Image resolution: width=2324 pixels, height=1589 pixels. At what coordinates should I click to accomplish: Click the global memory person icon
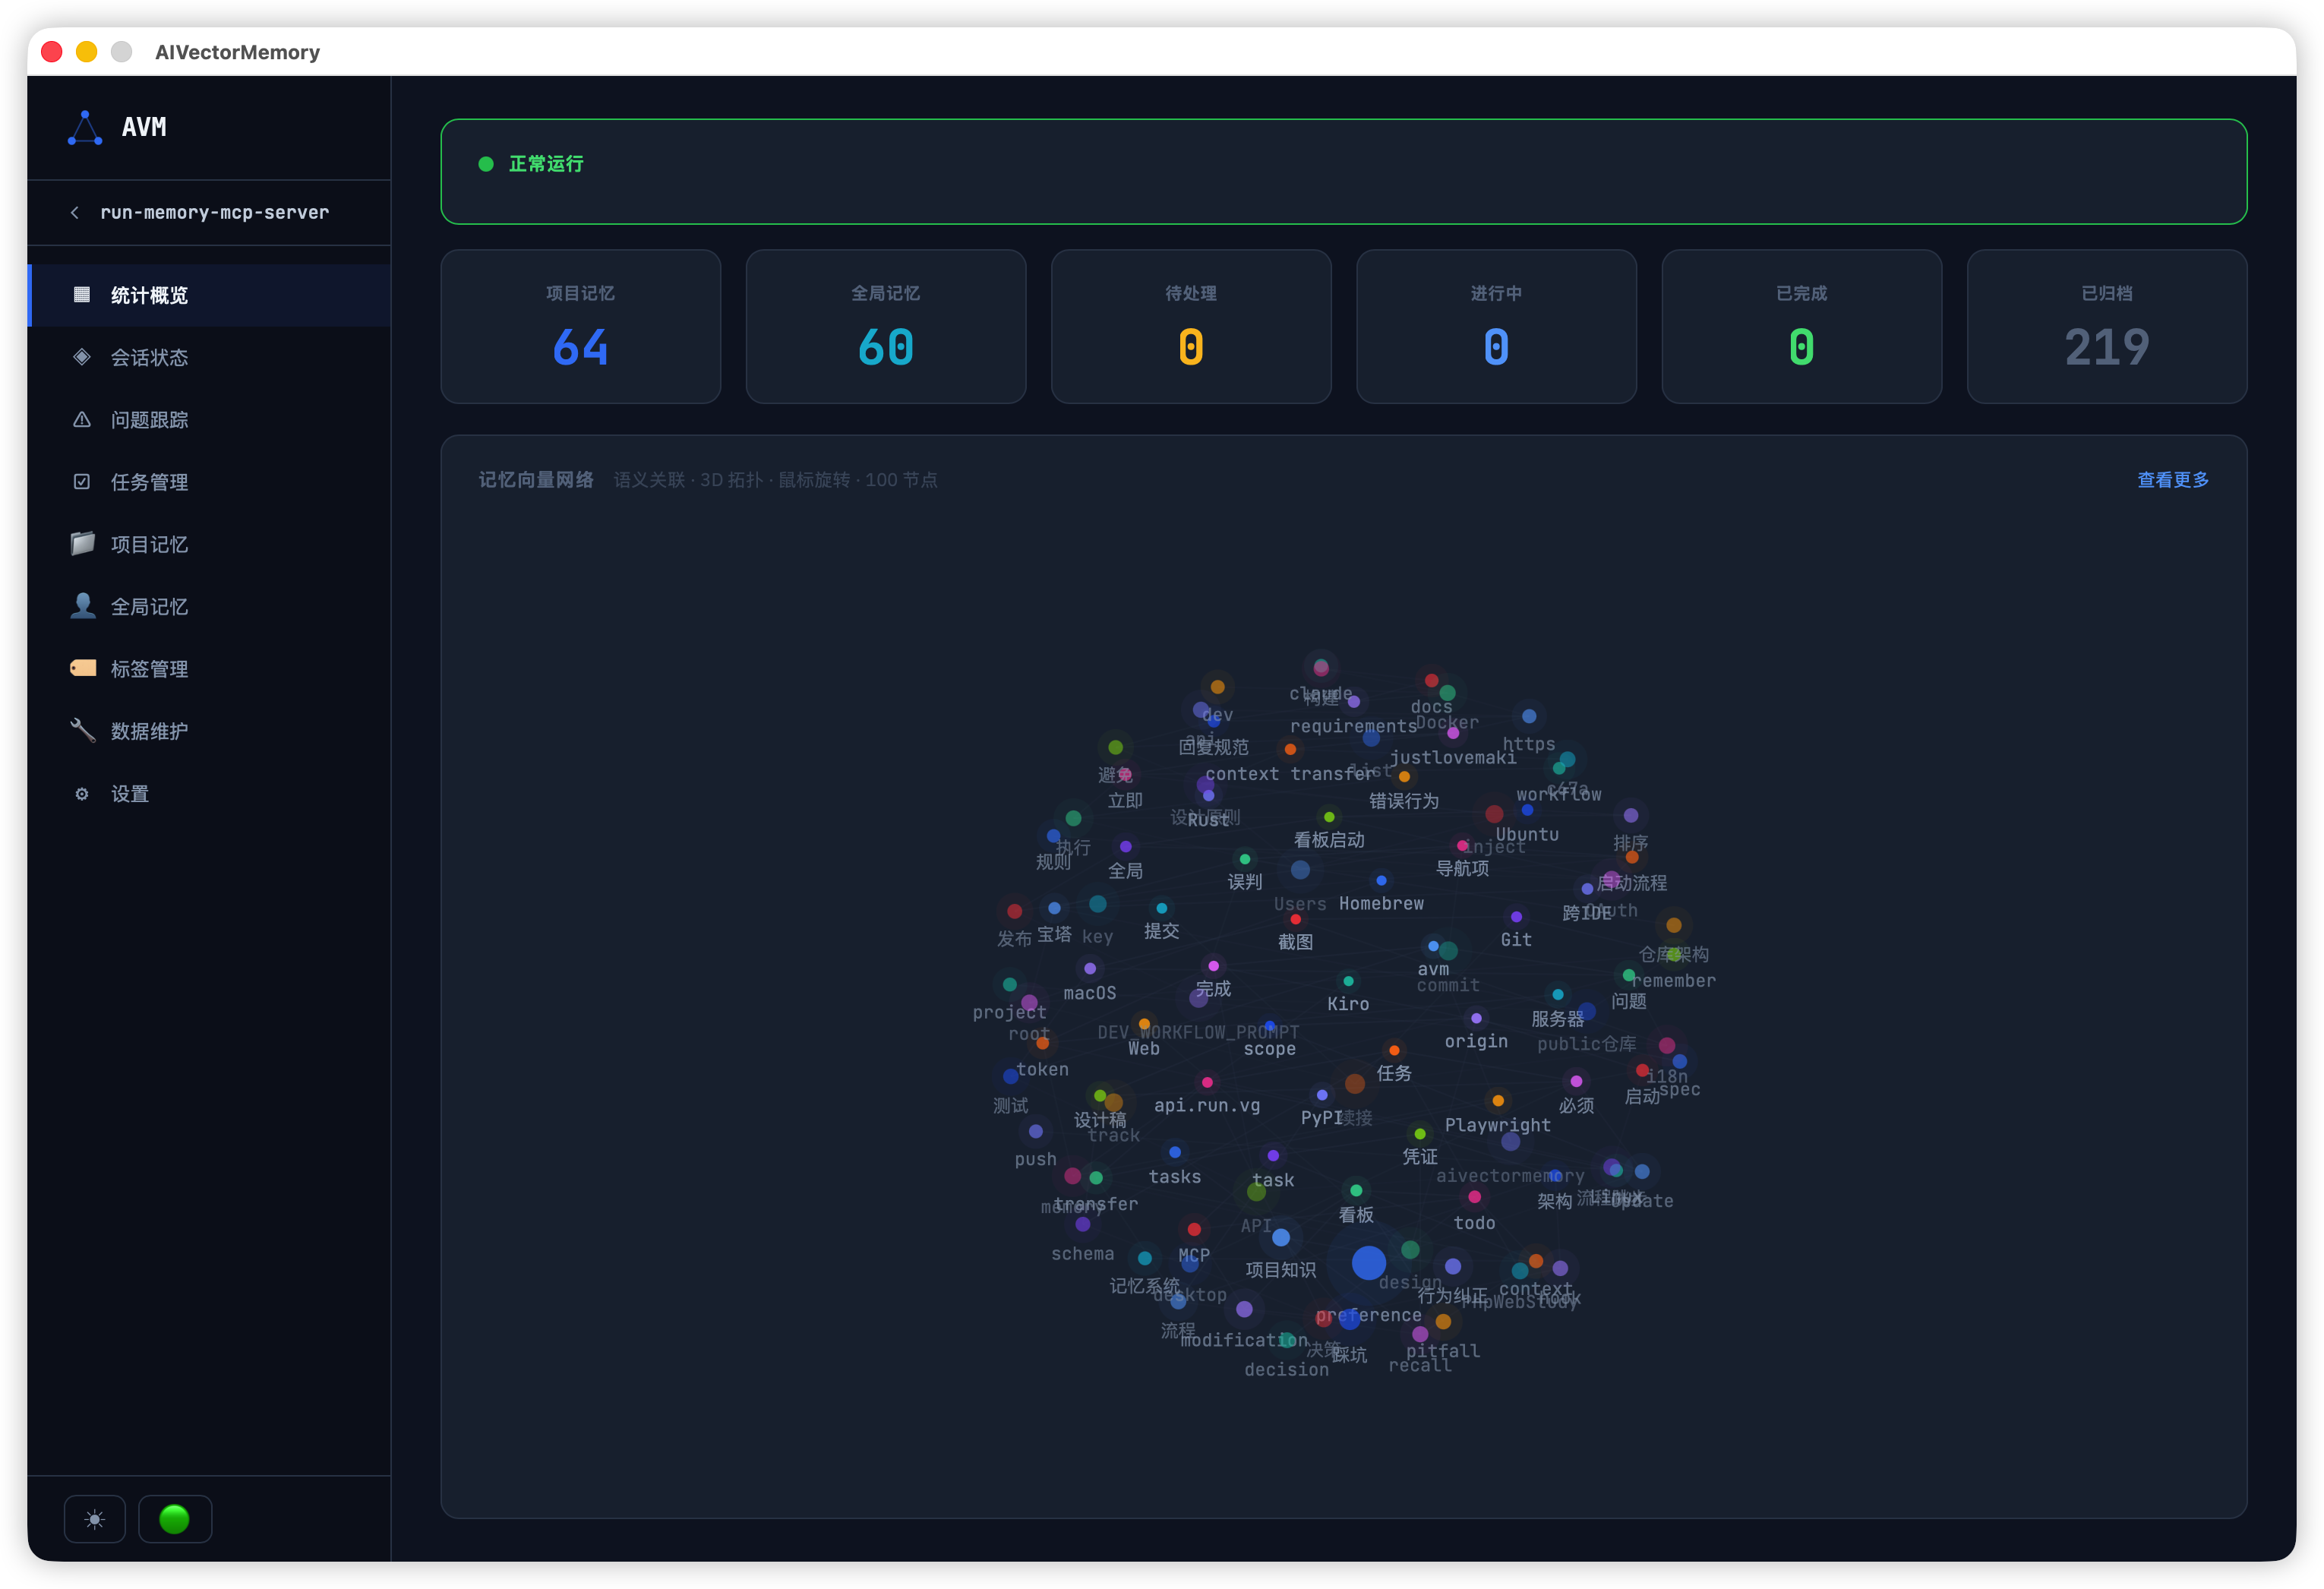click(x=82, y=606)
